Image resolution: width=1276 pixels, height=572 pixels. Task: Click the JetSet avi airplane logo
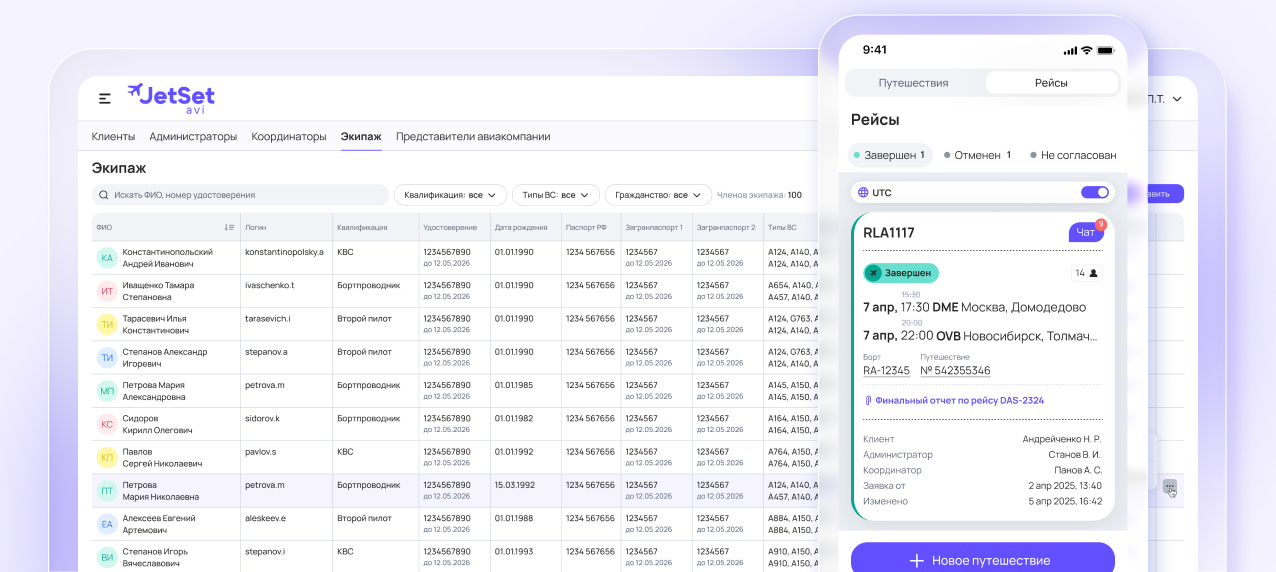(171, 98)
